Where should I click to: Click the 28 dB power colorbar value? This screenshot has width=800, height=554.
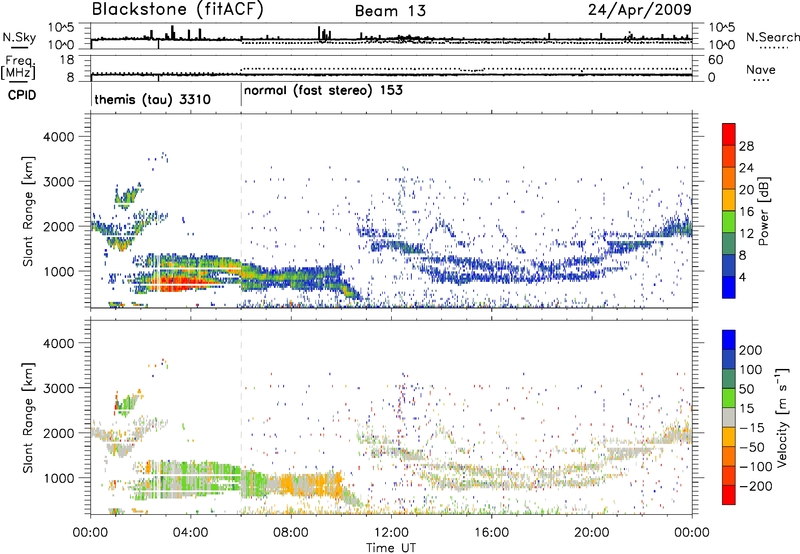point(746,146)
